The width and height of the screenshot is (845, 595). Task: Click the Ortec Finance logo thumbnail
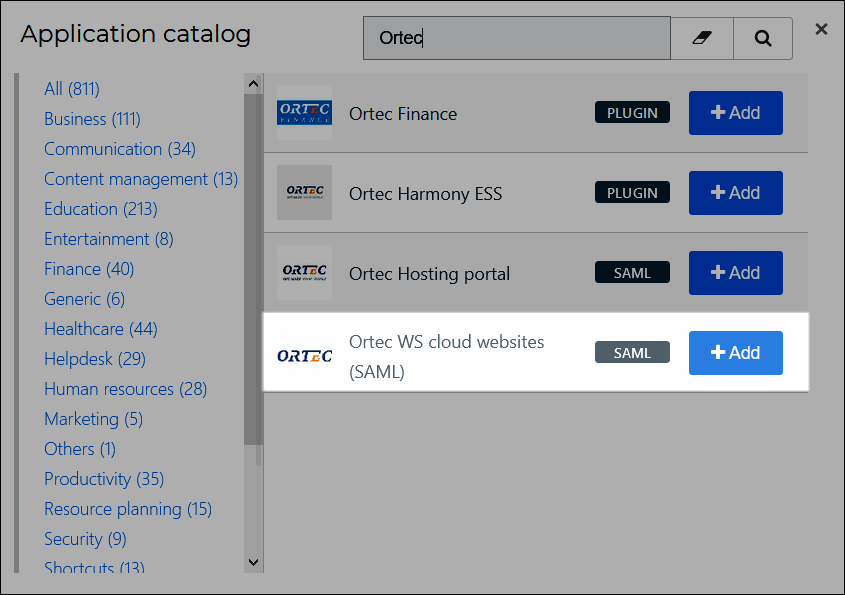(304, 113)
